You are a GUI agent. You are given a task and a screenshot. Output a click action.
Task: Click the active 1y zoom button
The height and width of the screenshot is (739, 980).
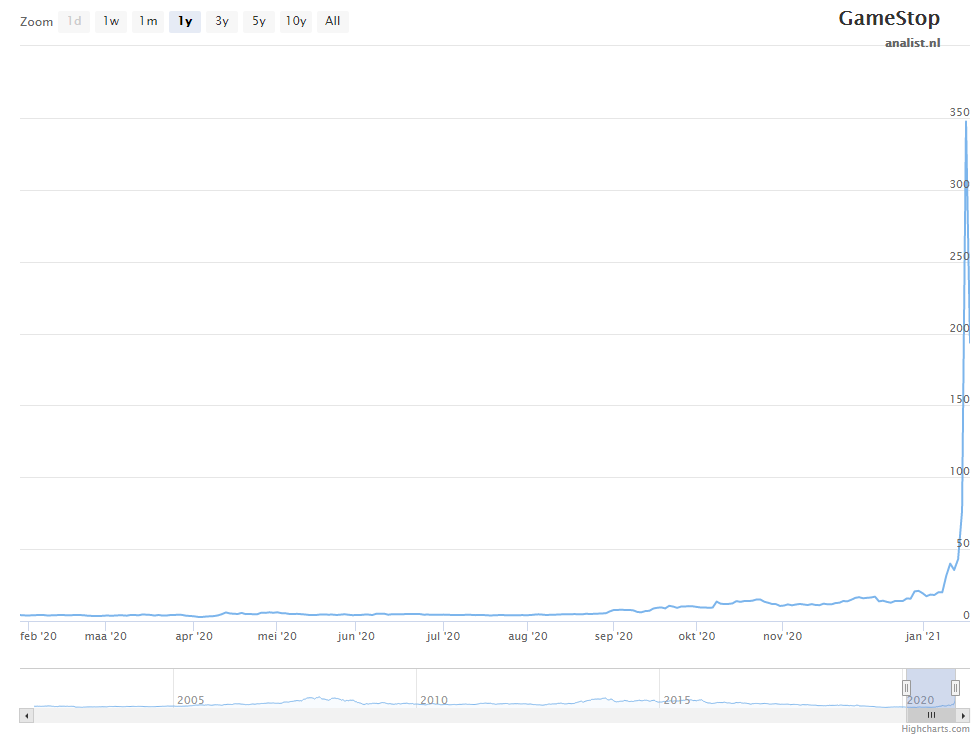click(x=185, y=21)
